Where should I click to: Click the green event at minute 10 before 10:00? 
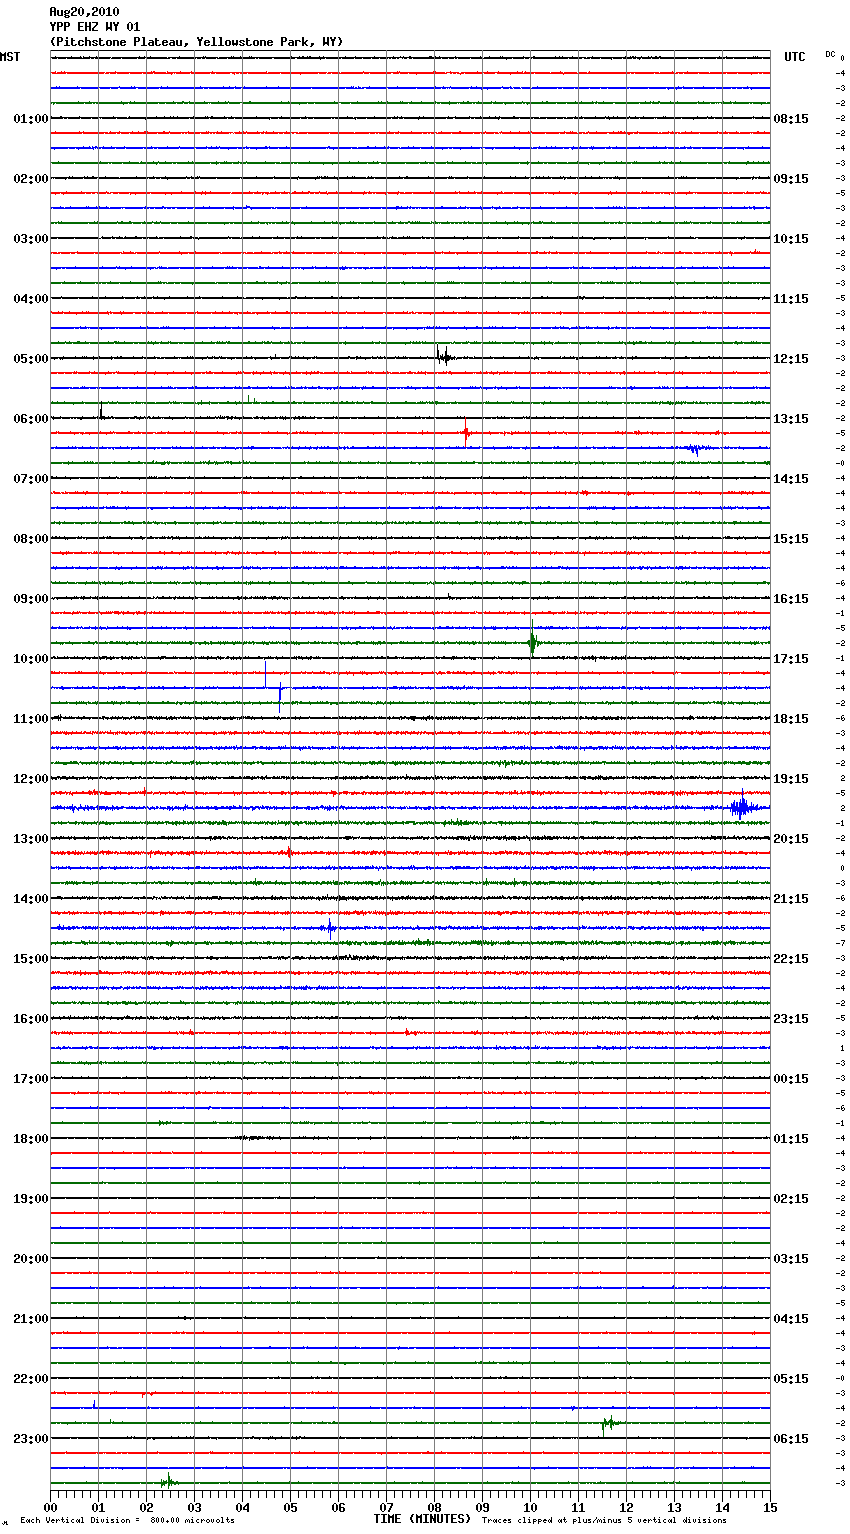[x=533, y=642]
